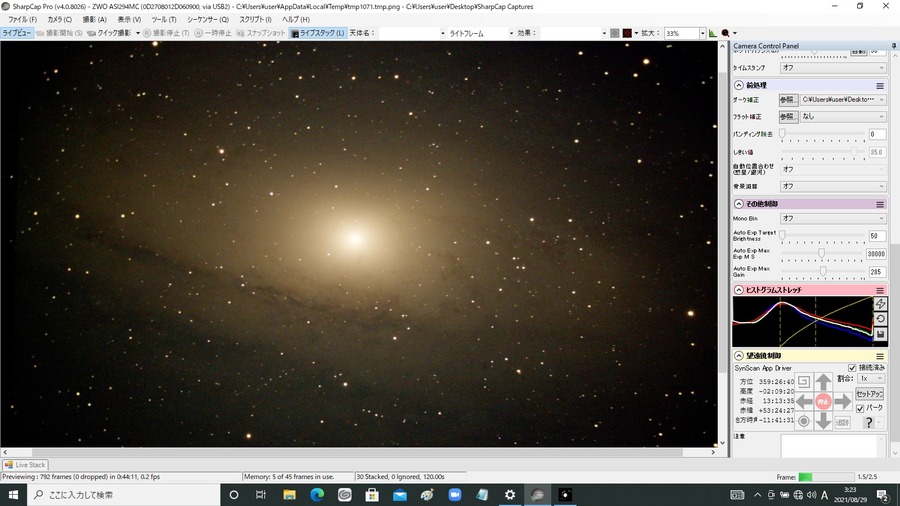The height and width of the screenshot is (506, 900).
Task: Collapse the その他制御 section
Action: pos(739,204)
